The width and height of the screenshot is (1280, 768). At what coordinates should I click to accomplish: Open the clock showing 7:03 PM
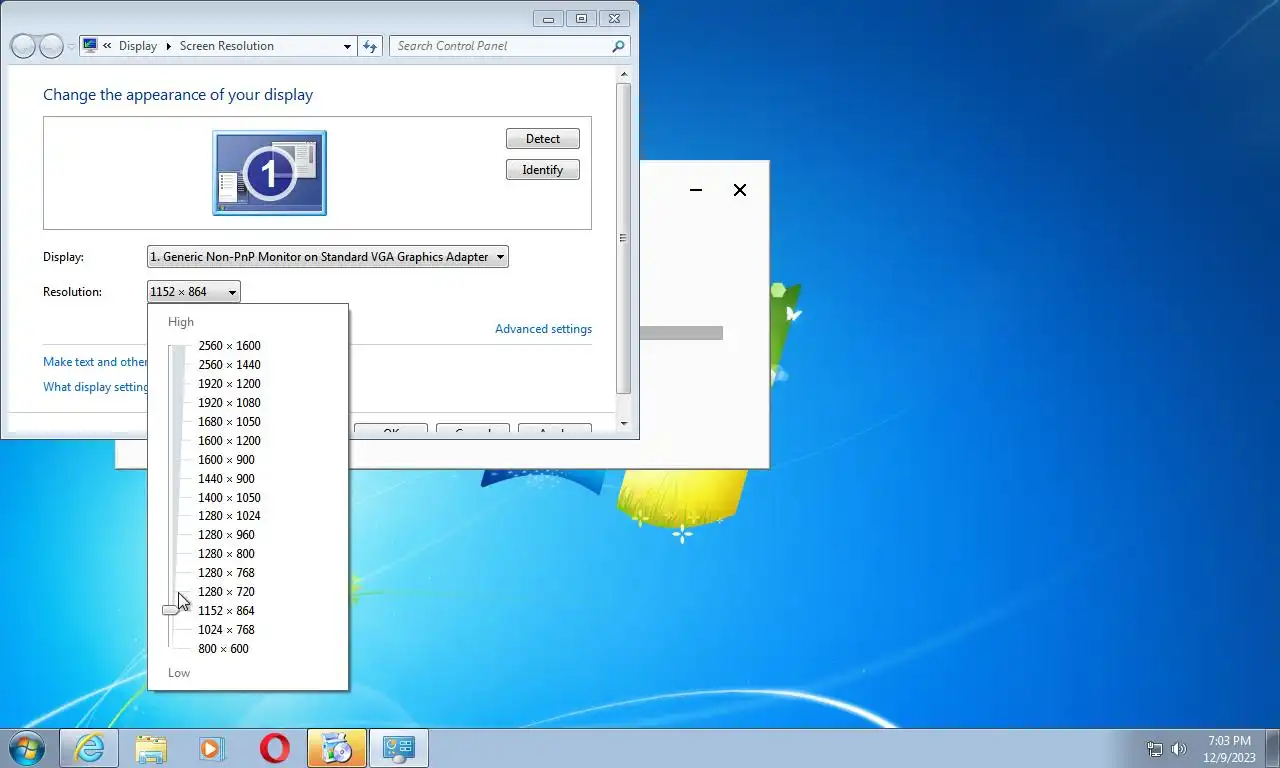1229,749
